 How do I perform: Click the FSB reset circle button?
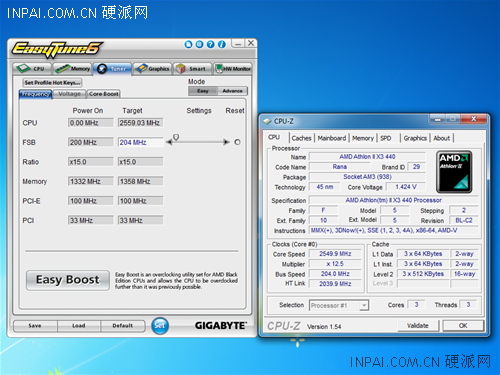click(237, 142)
